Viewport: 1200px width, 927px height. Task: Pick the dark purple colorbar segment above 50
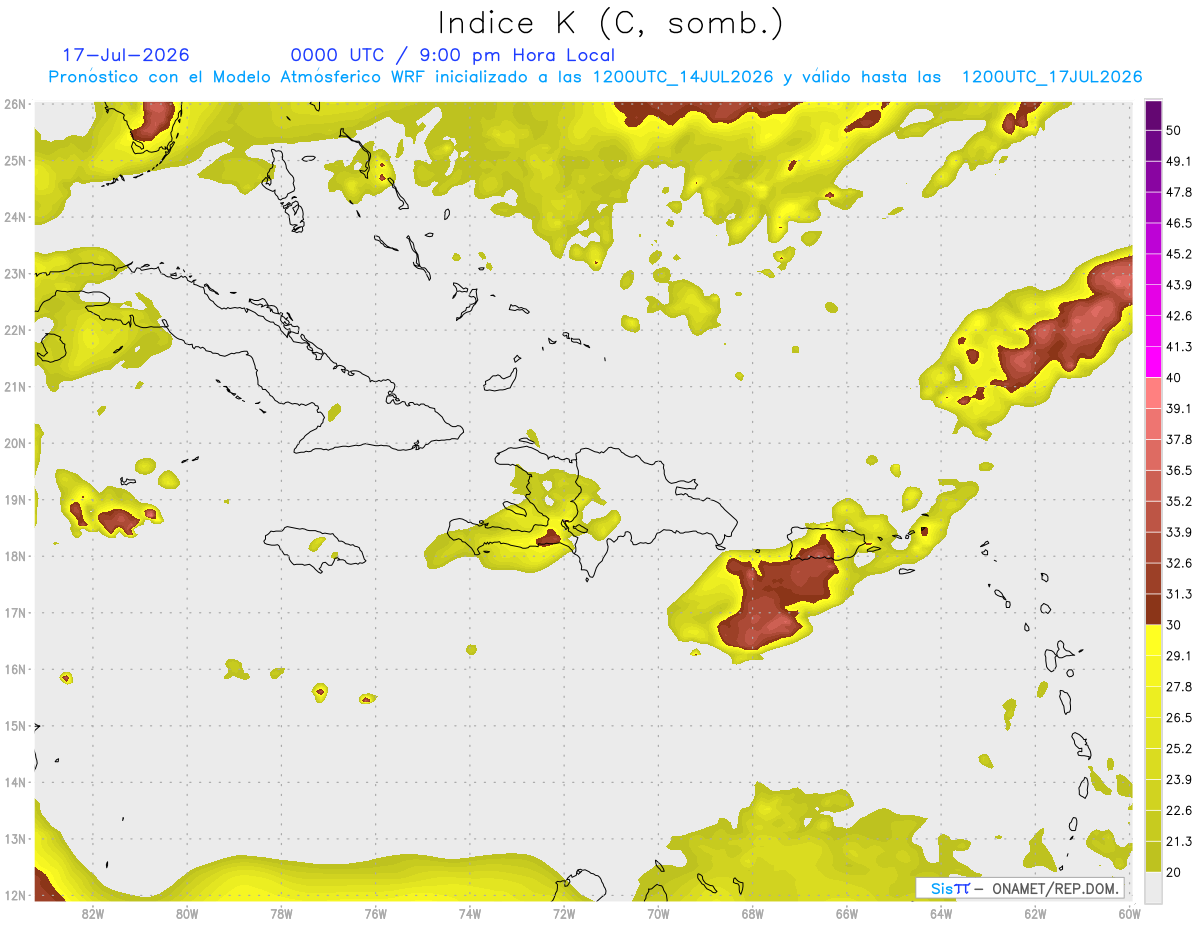1153,116
